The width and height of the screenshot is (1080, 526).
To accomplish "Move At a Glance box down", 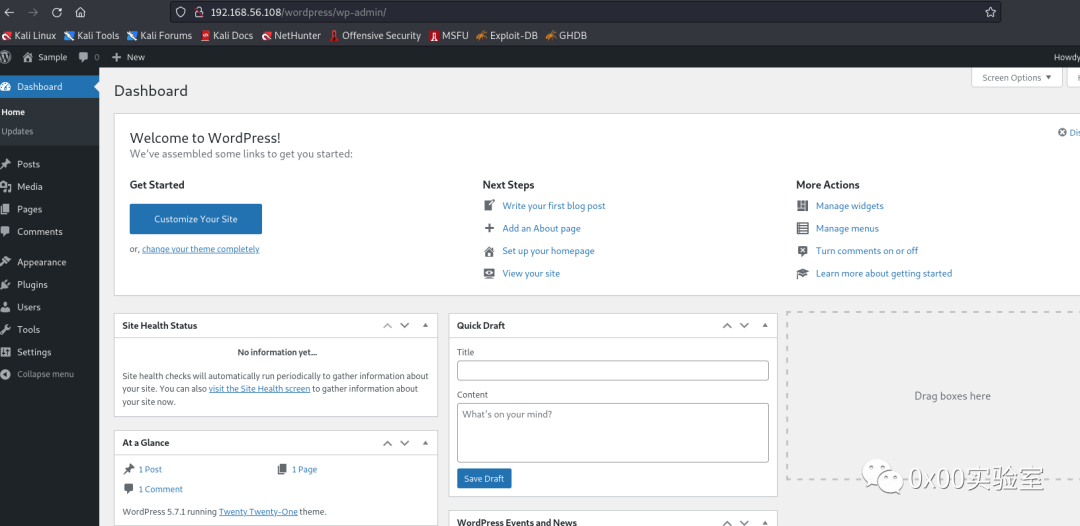I will tap(405, 443).
